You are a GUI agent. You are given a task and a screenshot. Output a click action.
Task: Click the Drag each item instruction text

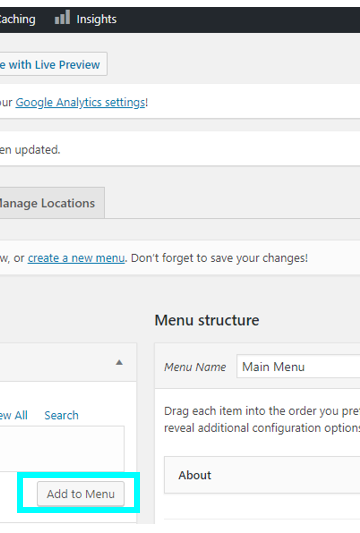click(262, 419)
